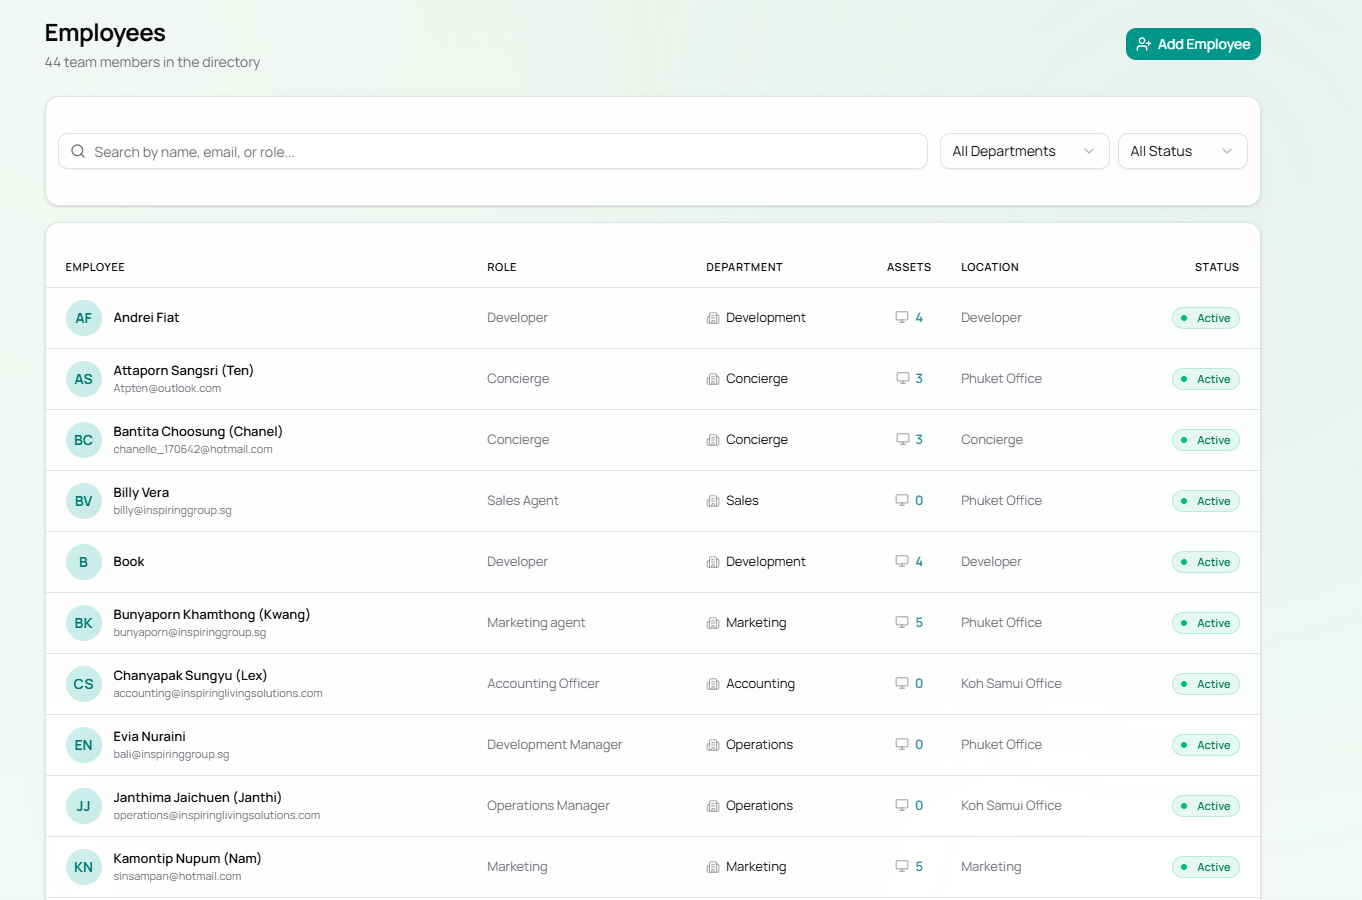The width and height of the screenshot is (1362, 900).
Task: Open the All Status dropdown
Action: tap(1182, 151)
